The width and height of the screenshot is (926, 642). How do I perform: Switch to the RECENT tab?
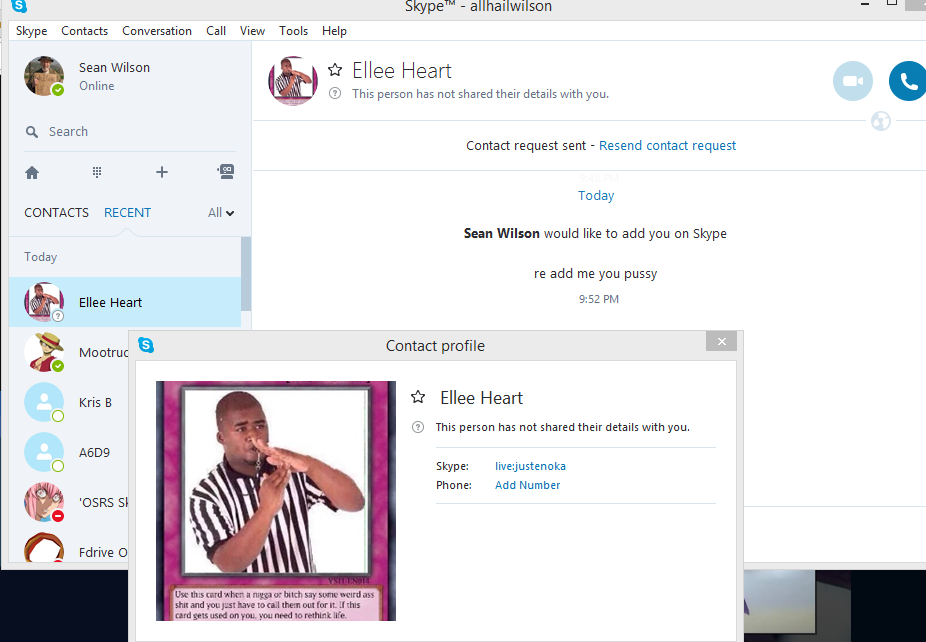pos(128,213)
